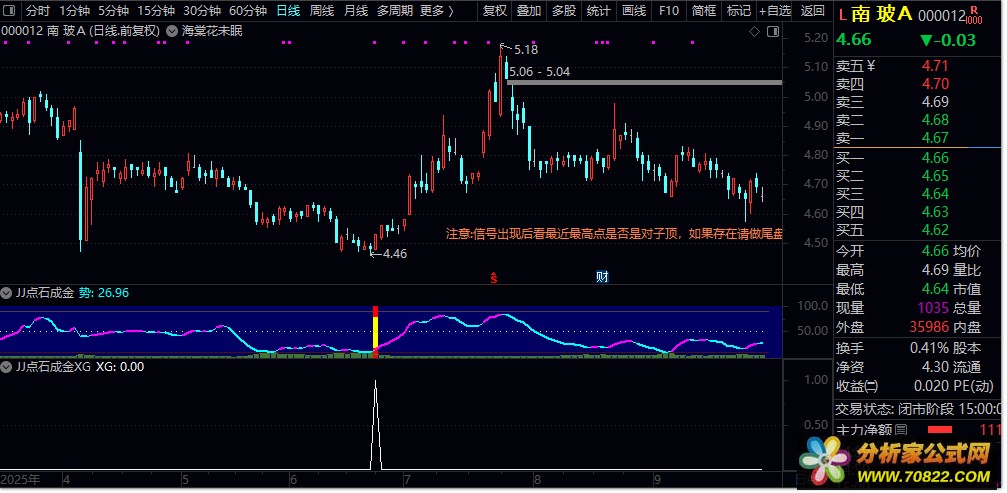Screen dimensions: 1007x493
Task: Click the blue 财 finance marker
Action: (x=602, y=277)
